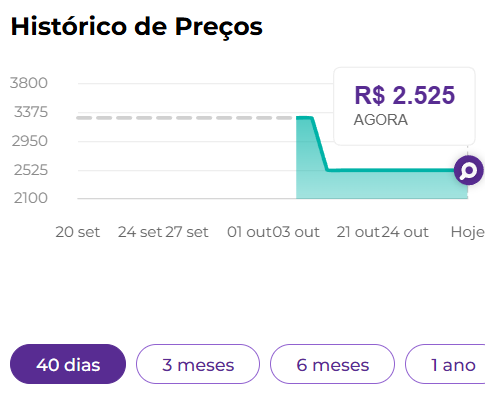Switch to 6 meses range
Viewport: 490px width, 394px height.
click(x=333, y=364)
